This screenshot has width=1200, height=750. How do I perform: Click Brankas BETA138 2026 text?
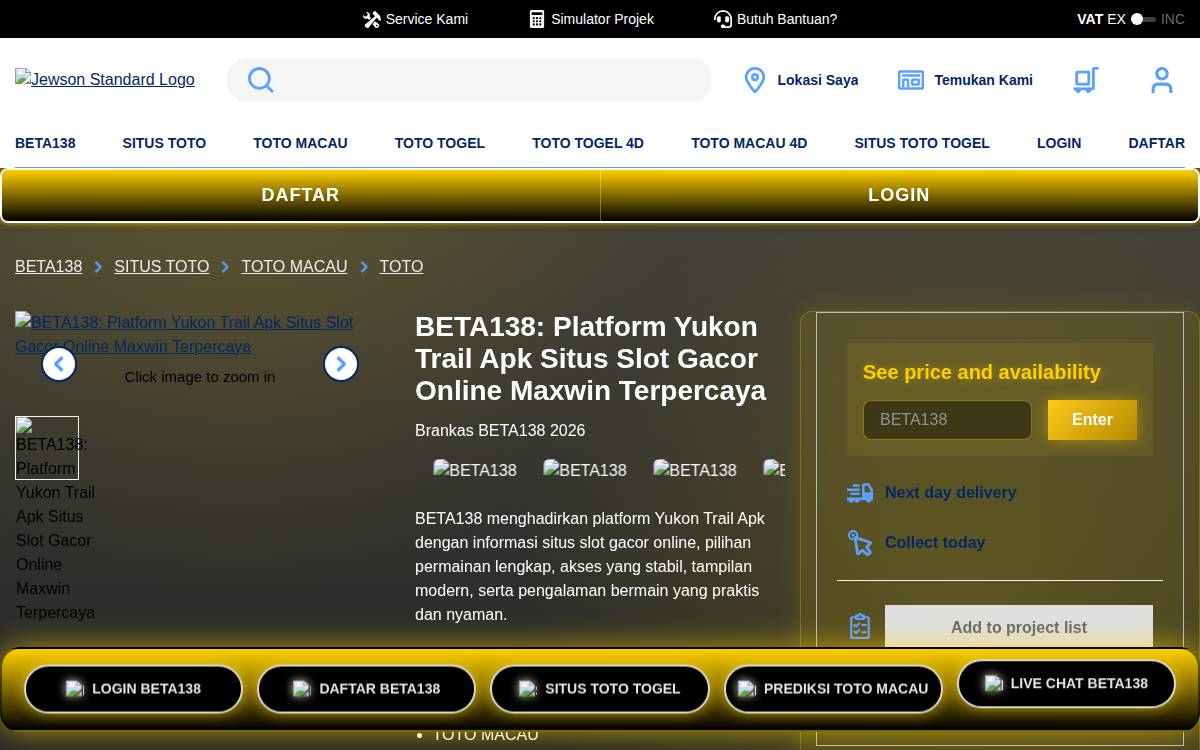pyautogui.click(x=500, y=430)
